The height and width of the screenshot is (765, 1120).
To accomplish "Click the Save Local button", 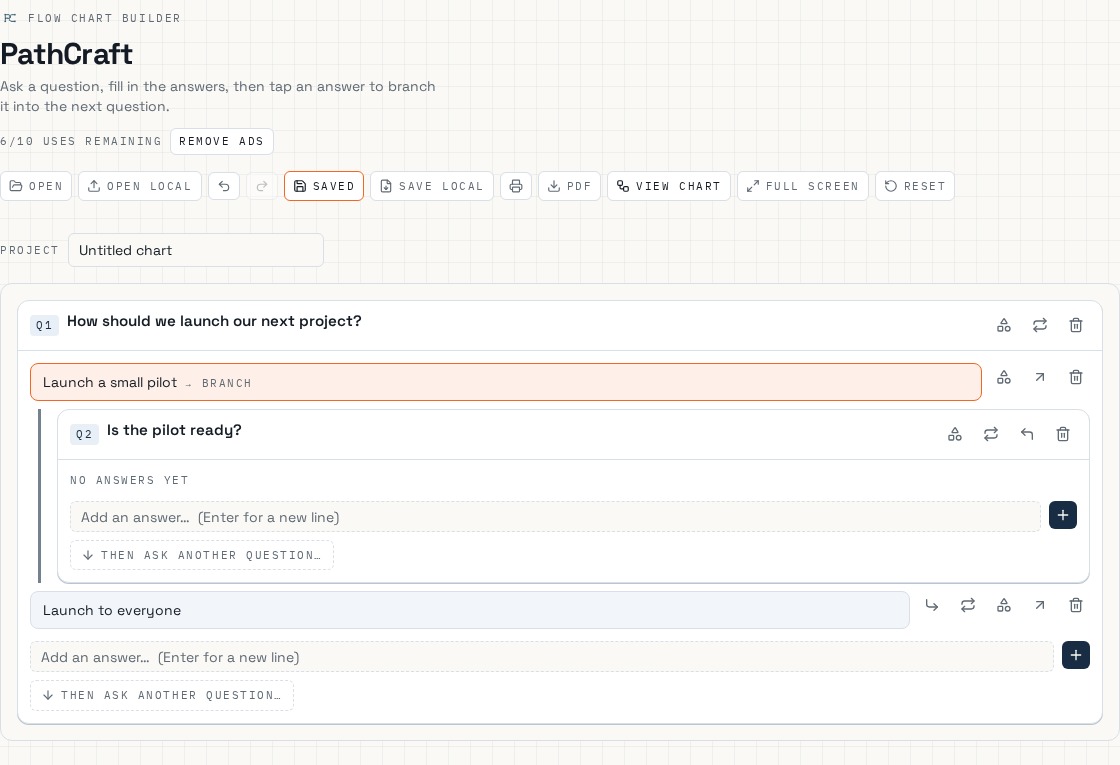I will click(x=432, y=186).
